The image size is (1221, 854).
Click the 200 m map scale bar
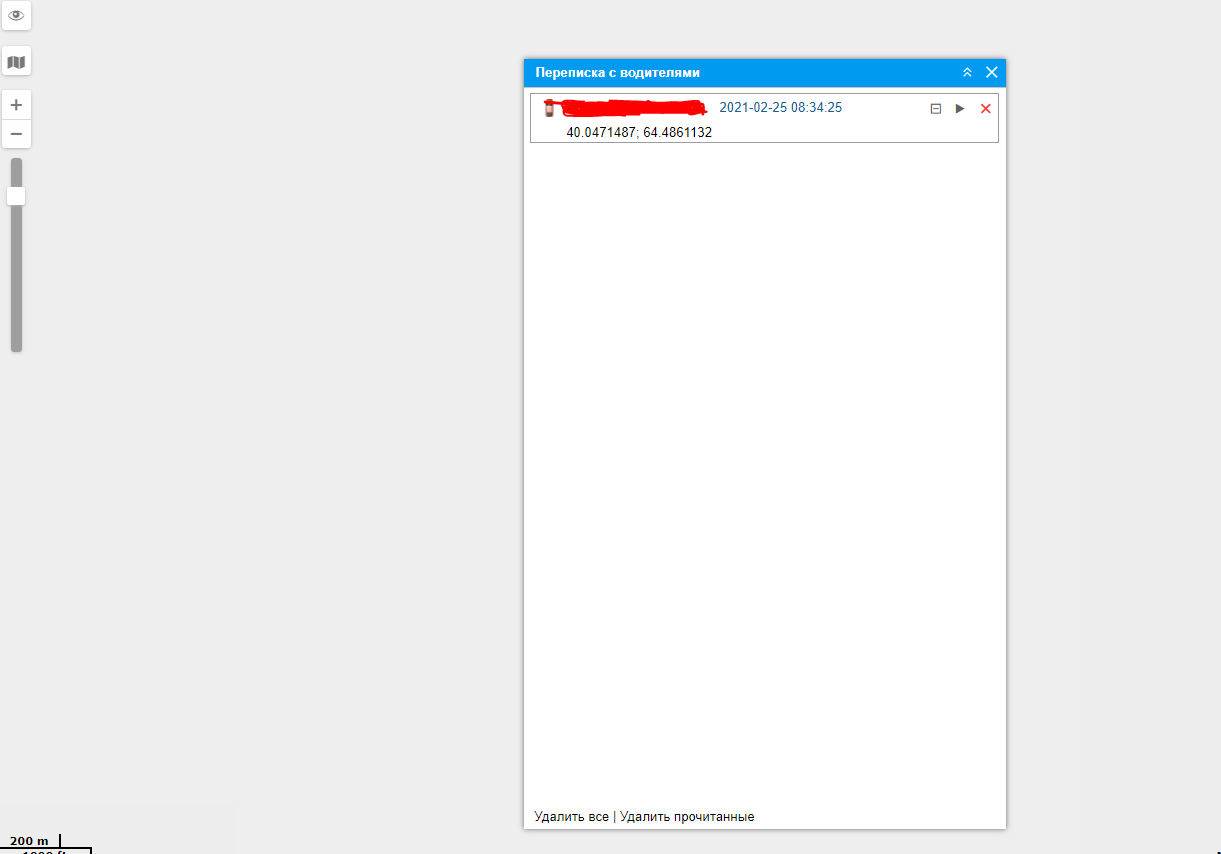(x=30, y=841)
